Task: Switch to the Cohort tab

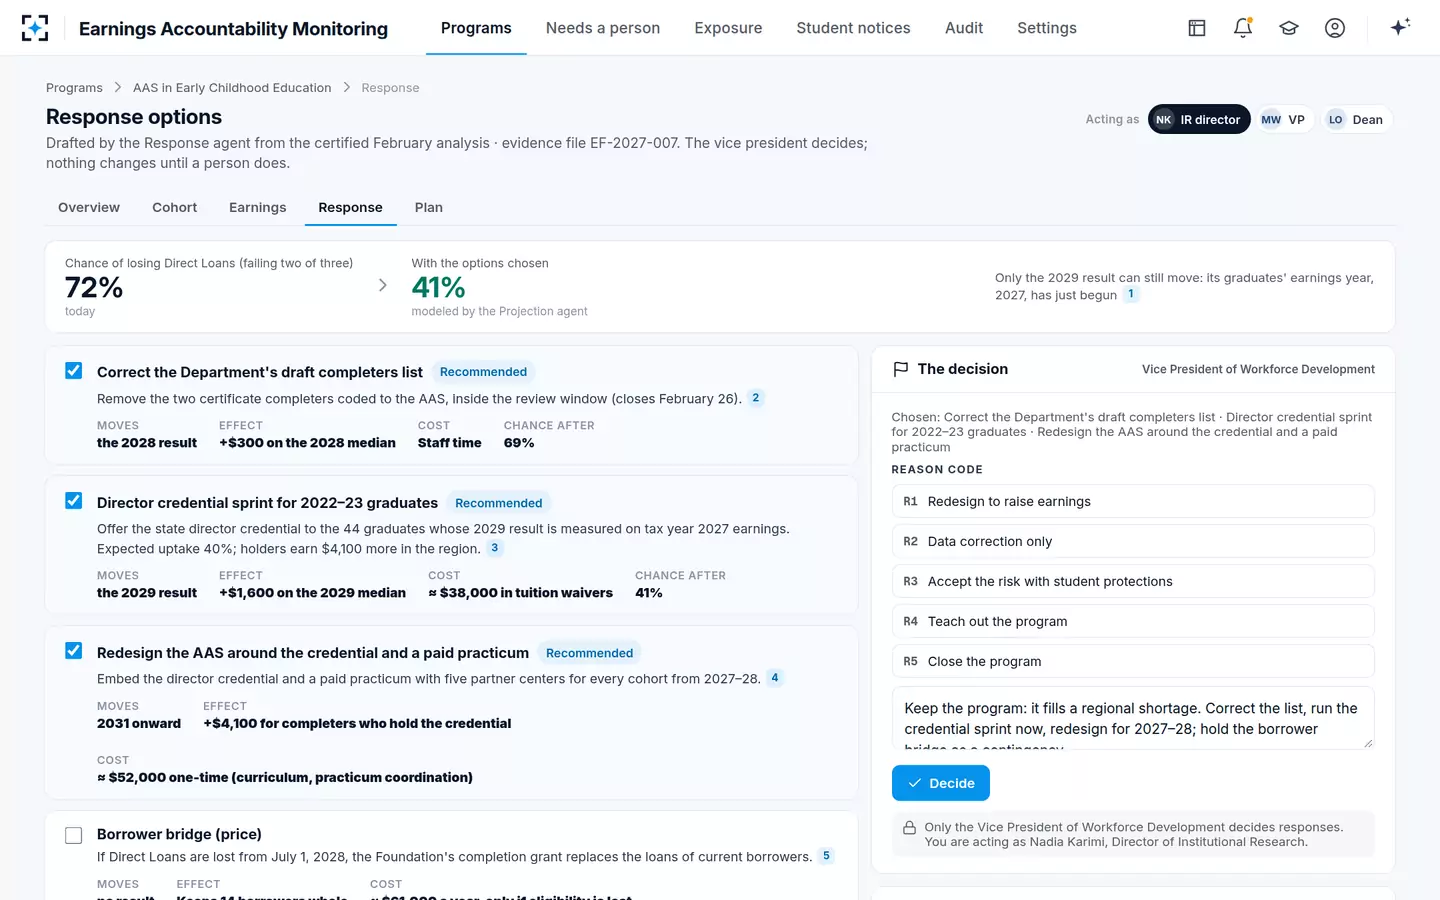Action: tap(175, 208)
